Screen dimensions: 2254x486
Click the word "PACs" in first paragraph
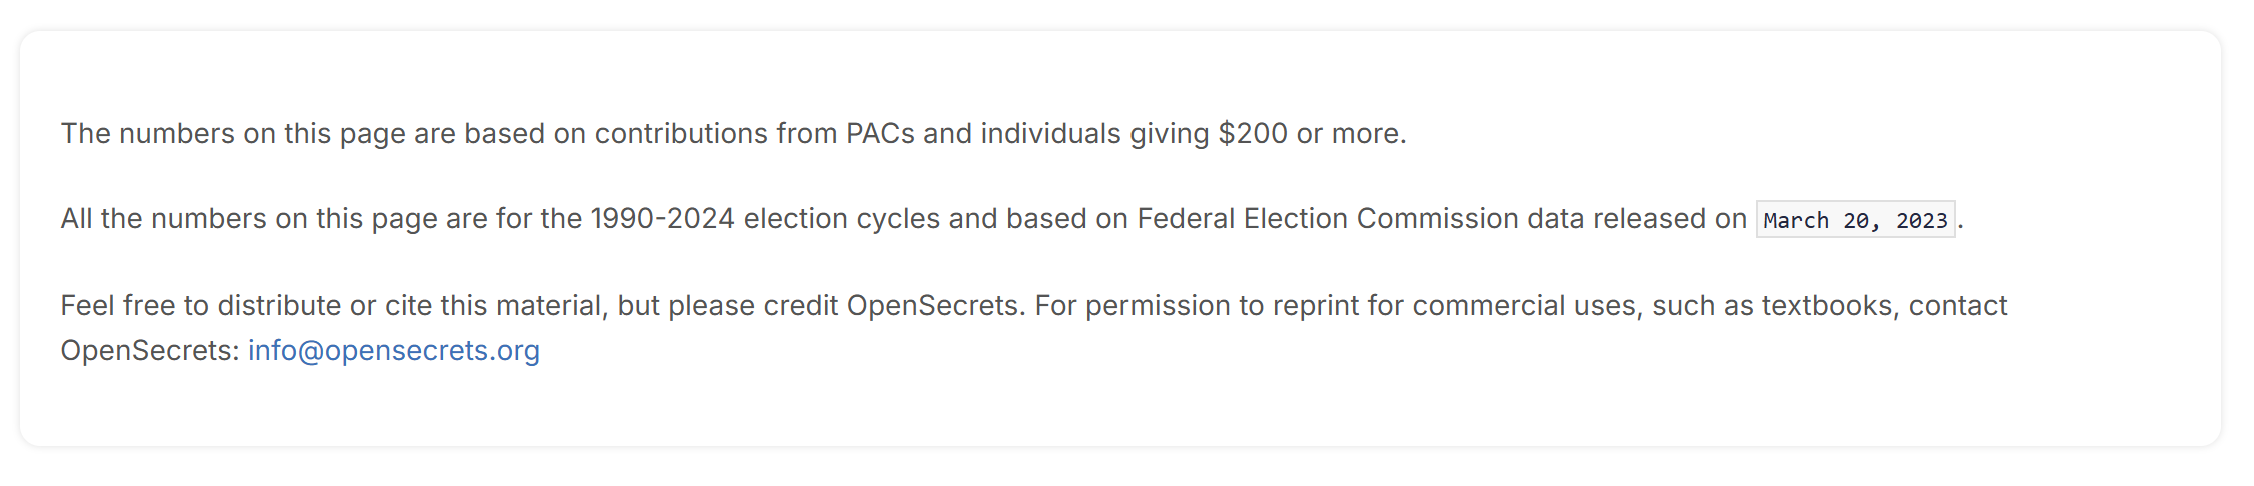point(880,134)
